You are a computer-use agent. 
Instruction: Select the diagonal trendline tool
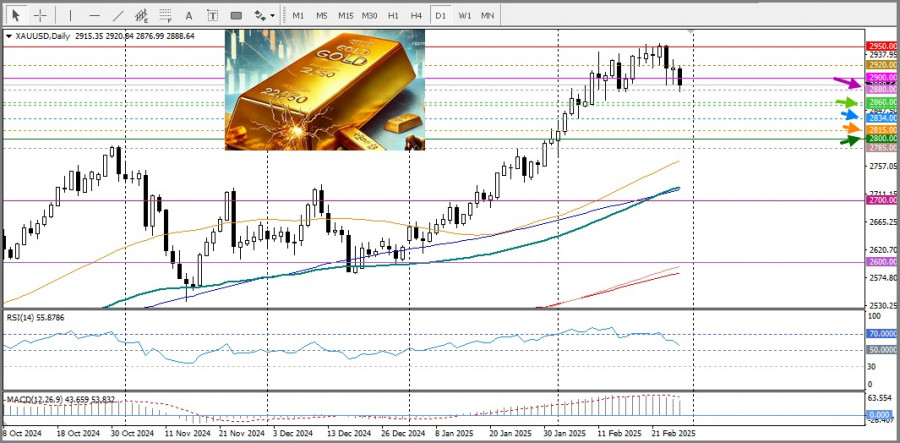pos(118,15)
